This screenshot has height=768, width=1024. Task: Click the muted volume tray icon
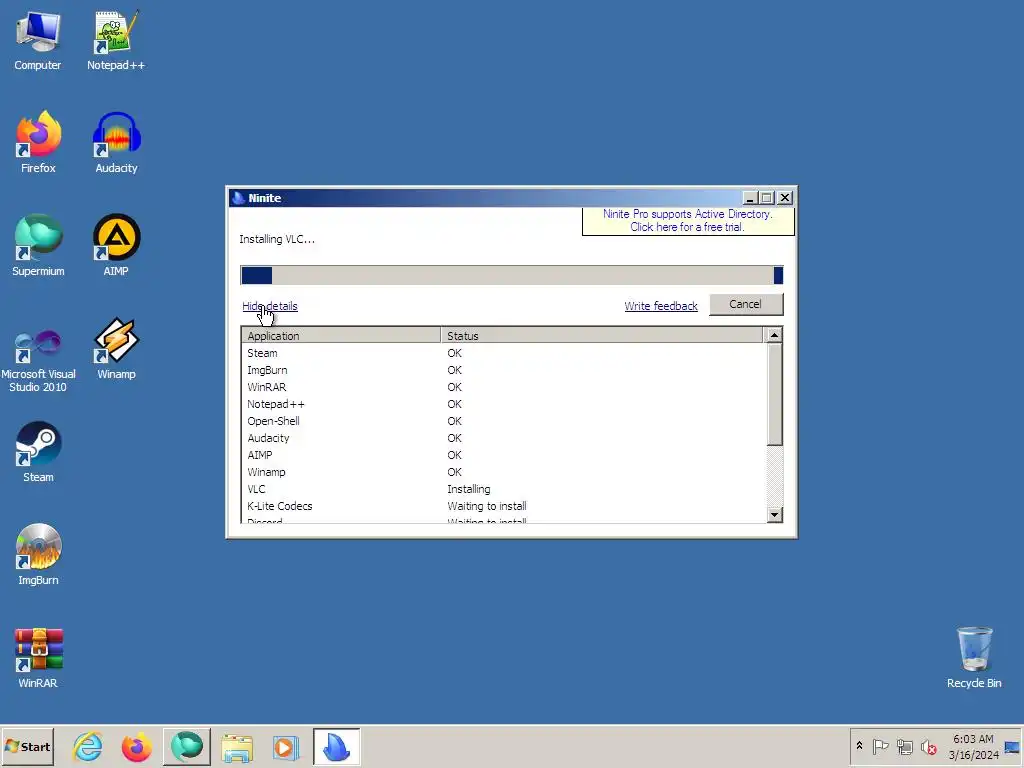click(x=928, y=746)
